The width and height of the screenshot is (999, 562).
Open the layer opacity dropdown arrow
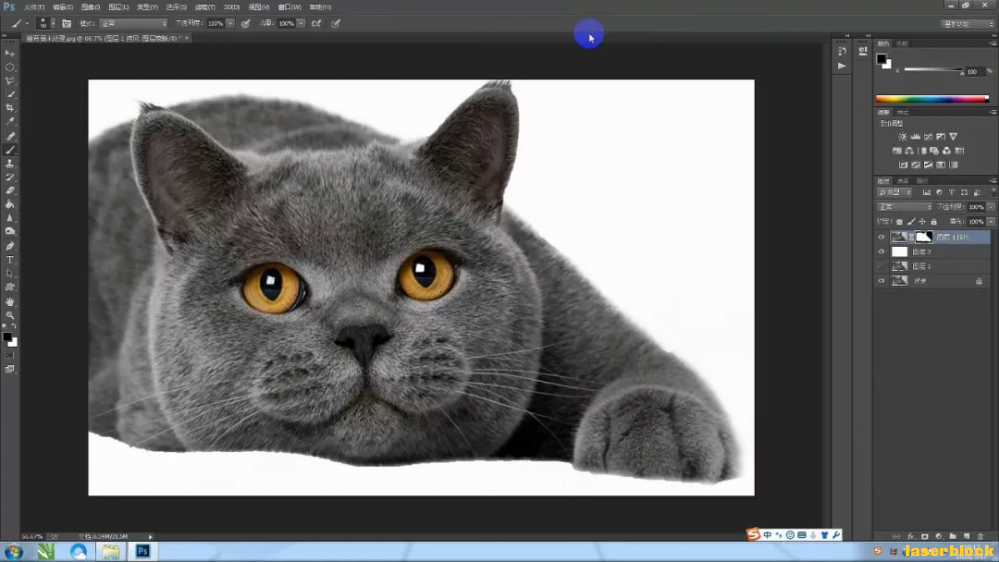[x=990, y=207]
